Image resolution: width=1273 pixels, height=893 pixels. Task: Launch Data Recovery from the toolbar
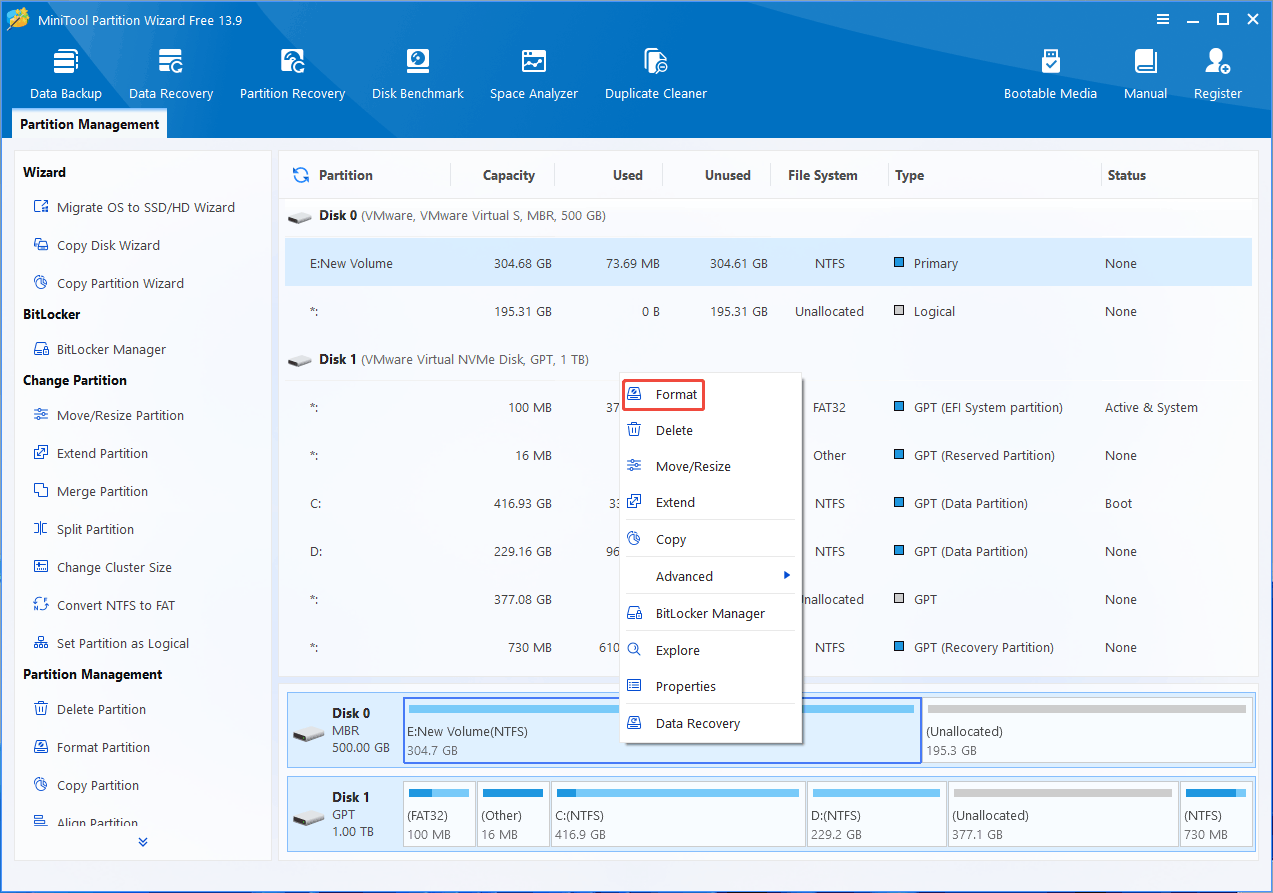(x=171, y=74)
